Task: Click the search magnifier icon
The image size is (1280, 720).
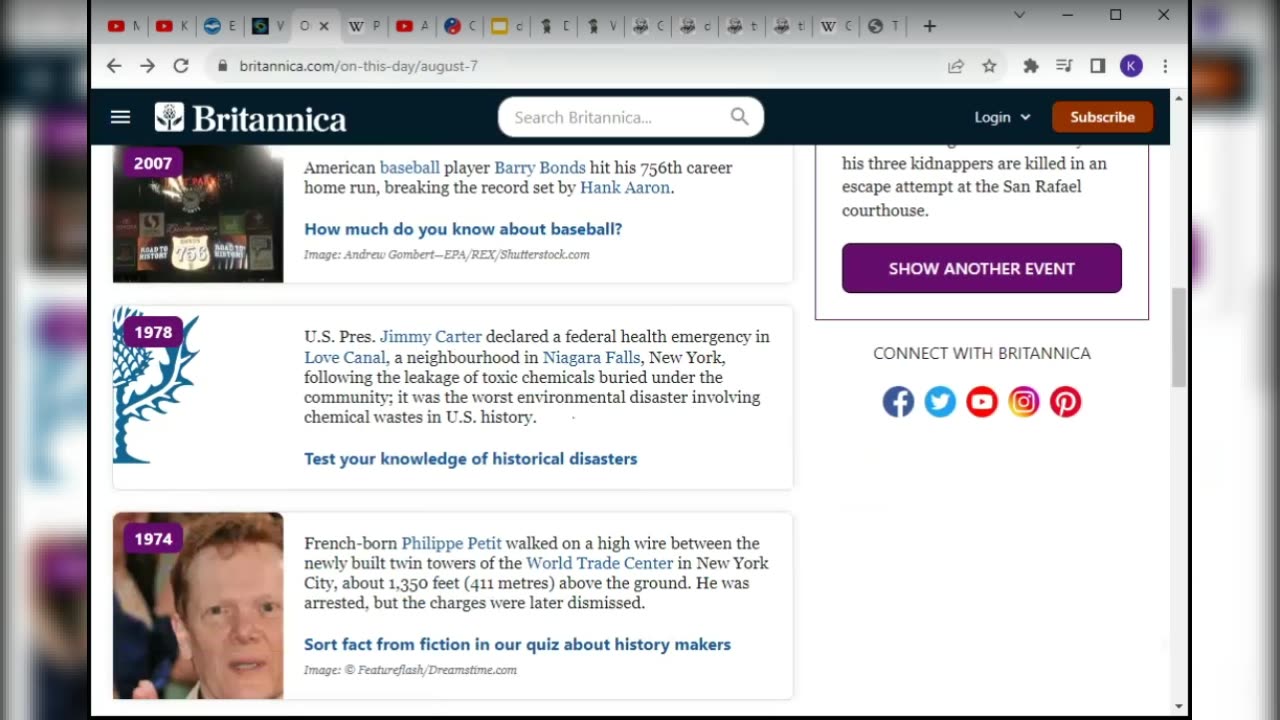Action: [x=739, y=117]
